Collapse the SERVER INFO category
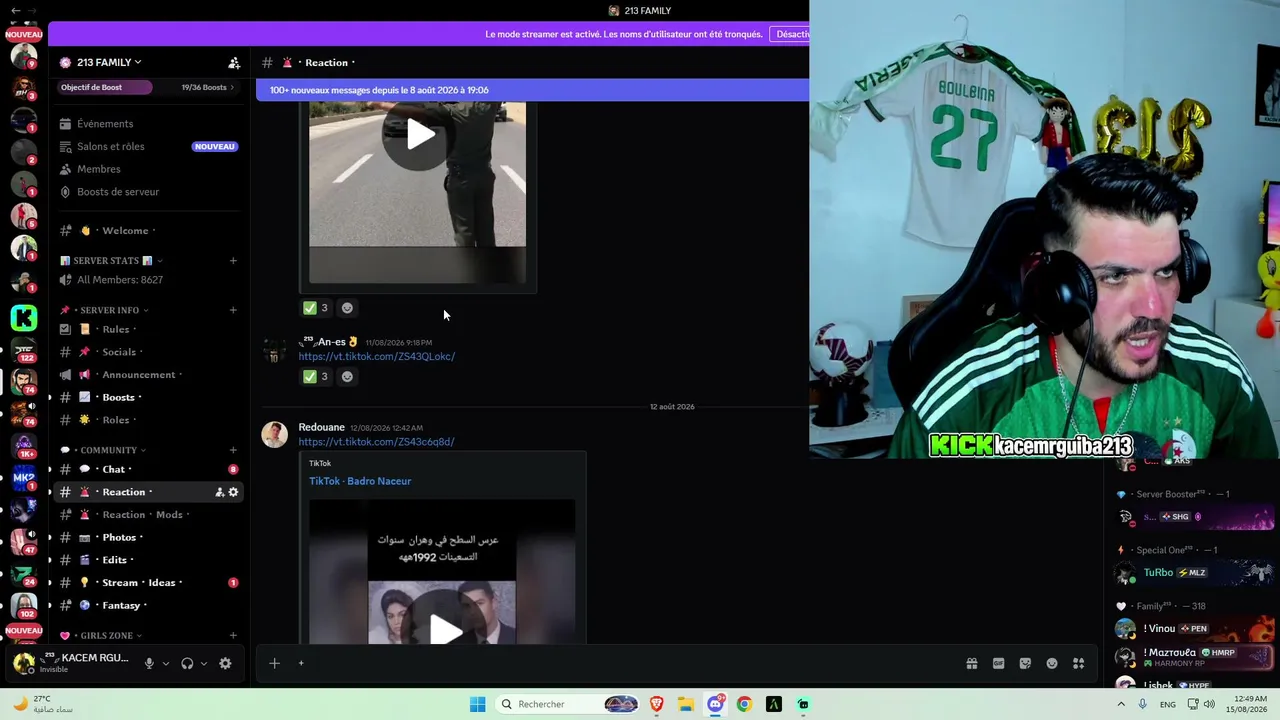Image resolution: width=1280 pixels, height=720 pixels. (110, 310)
